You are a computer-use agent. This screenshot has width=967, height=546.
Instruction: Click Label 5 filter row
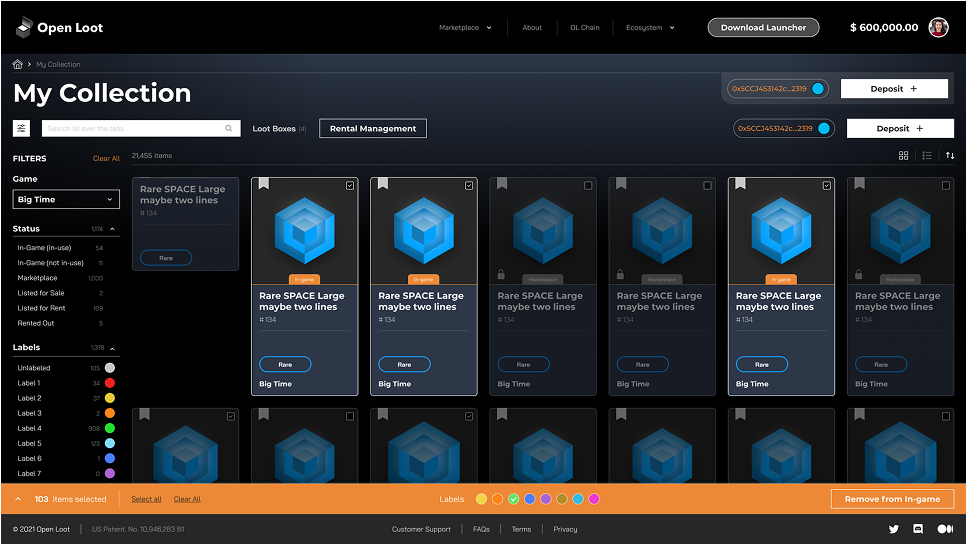coord(64,444)
